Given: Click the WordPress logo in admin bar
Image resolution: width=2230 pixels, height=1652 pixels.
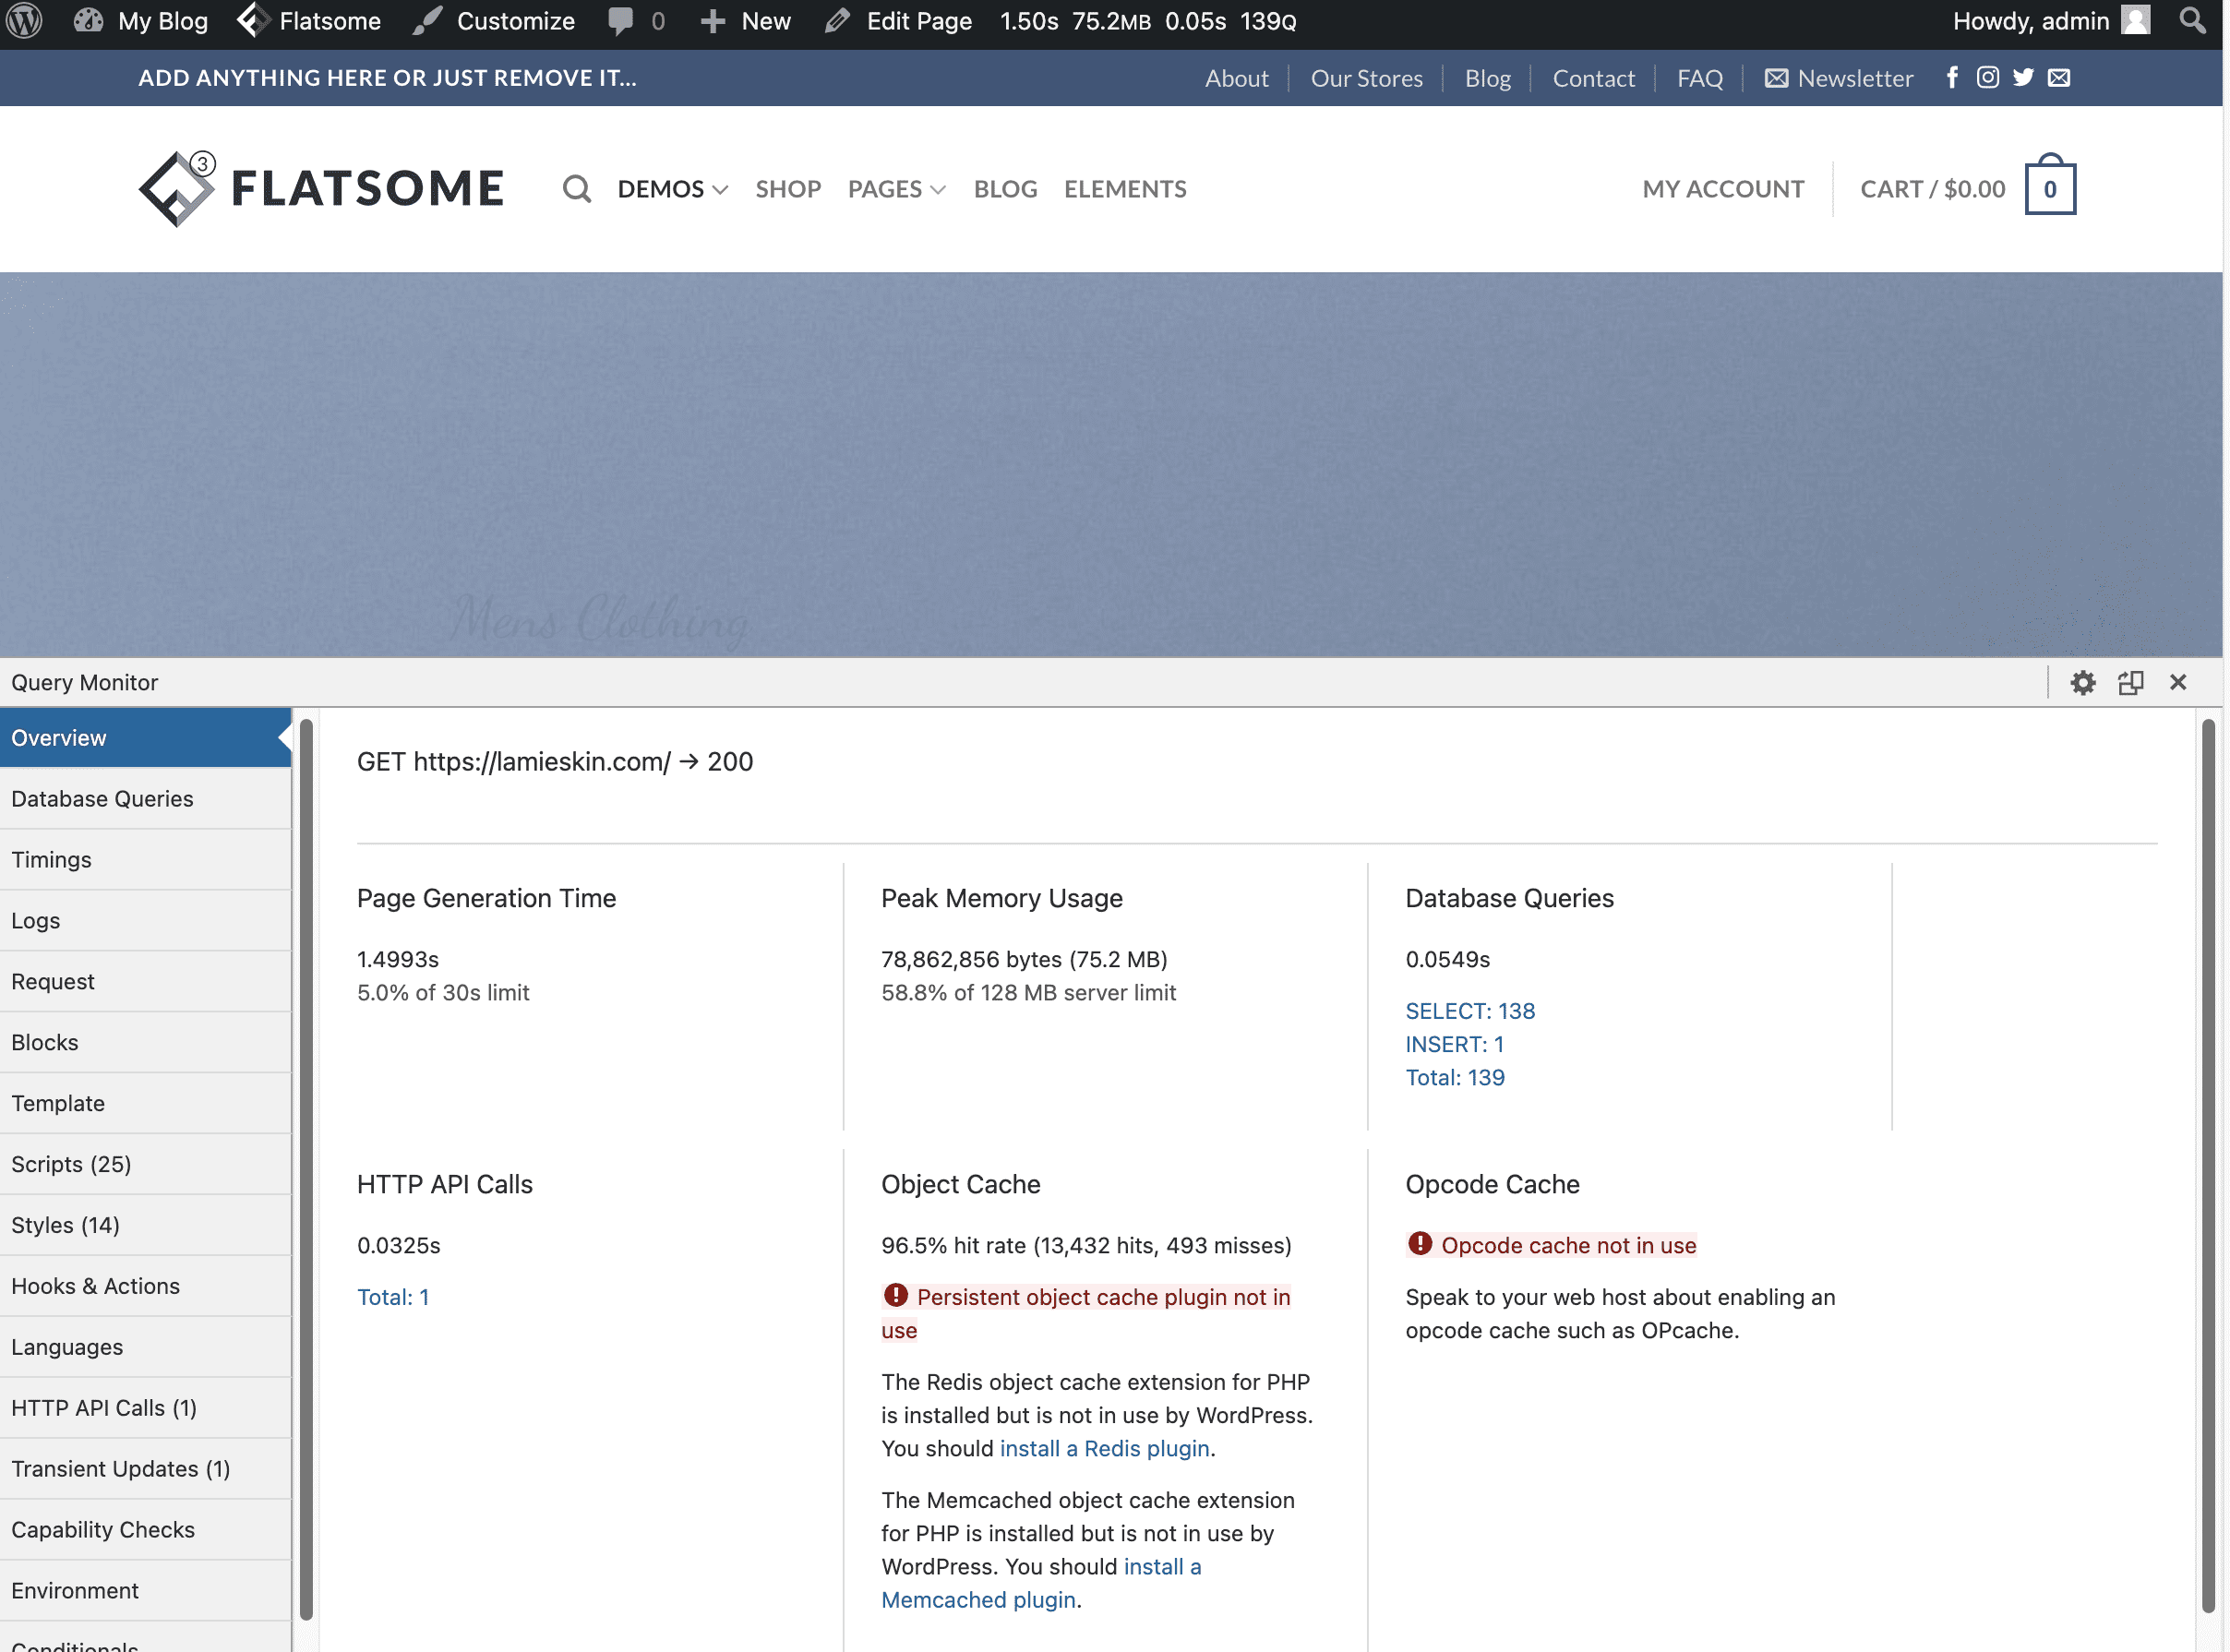Looking at the screenshot, I should (24, 21).
